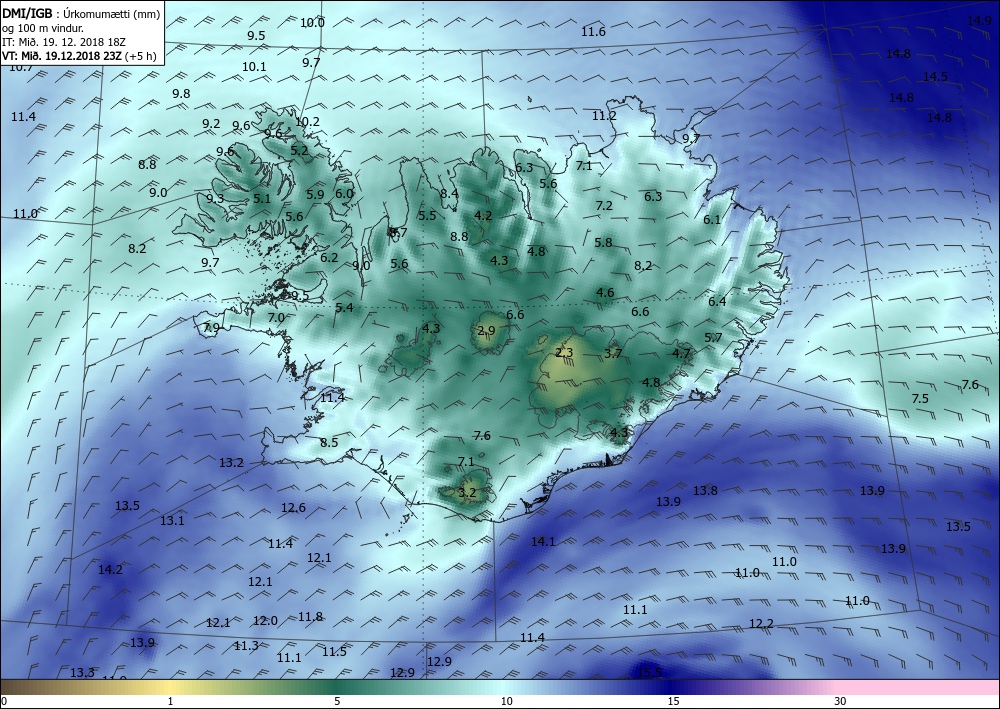The width and height of the screenshot is (1000, 709).
Task: Click the 11.8 value on the map
Action: (311, 617)
